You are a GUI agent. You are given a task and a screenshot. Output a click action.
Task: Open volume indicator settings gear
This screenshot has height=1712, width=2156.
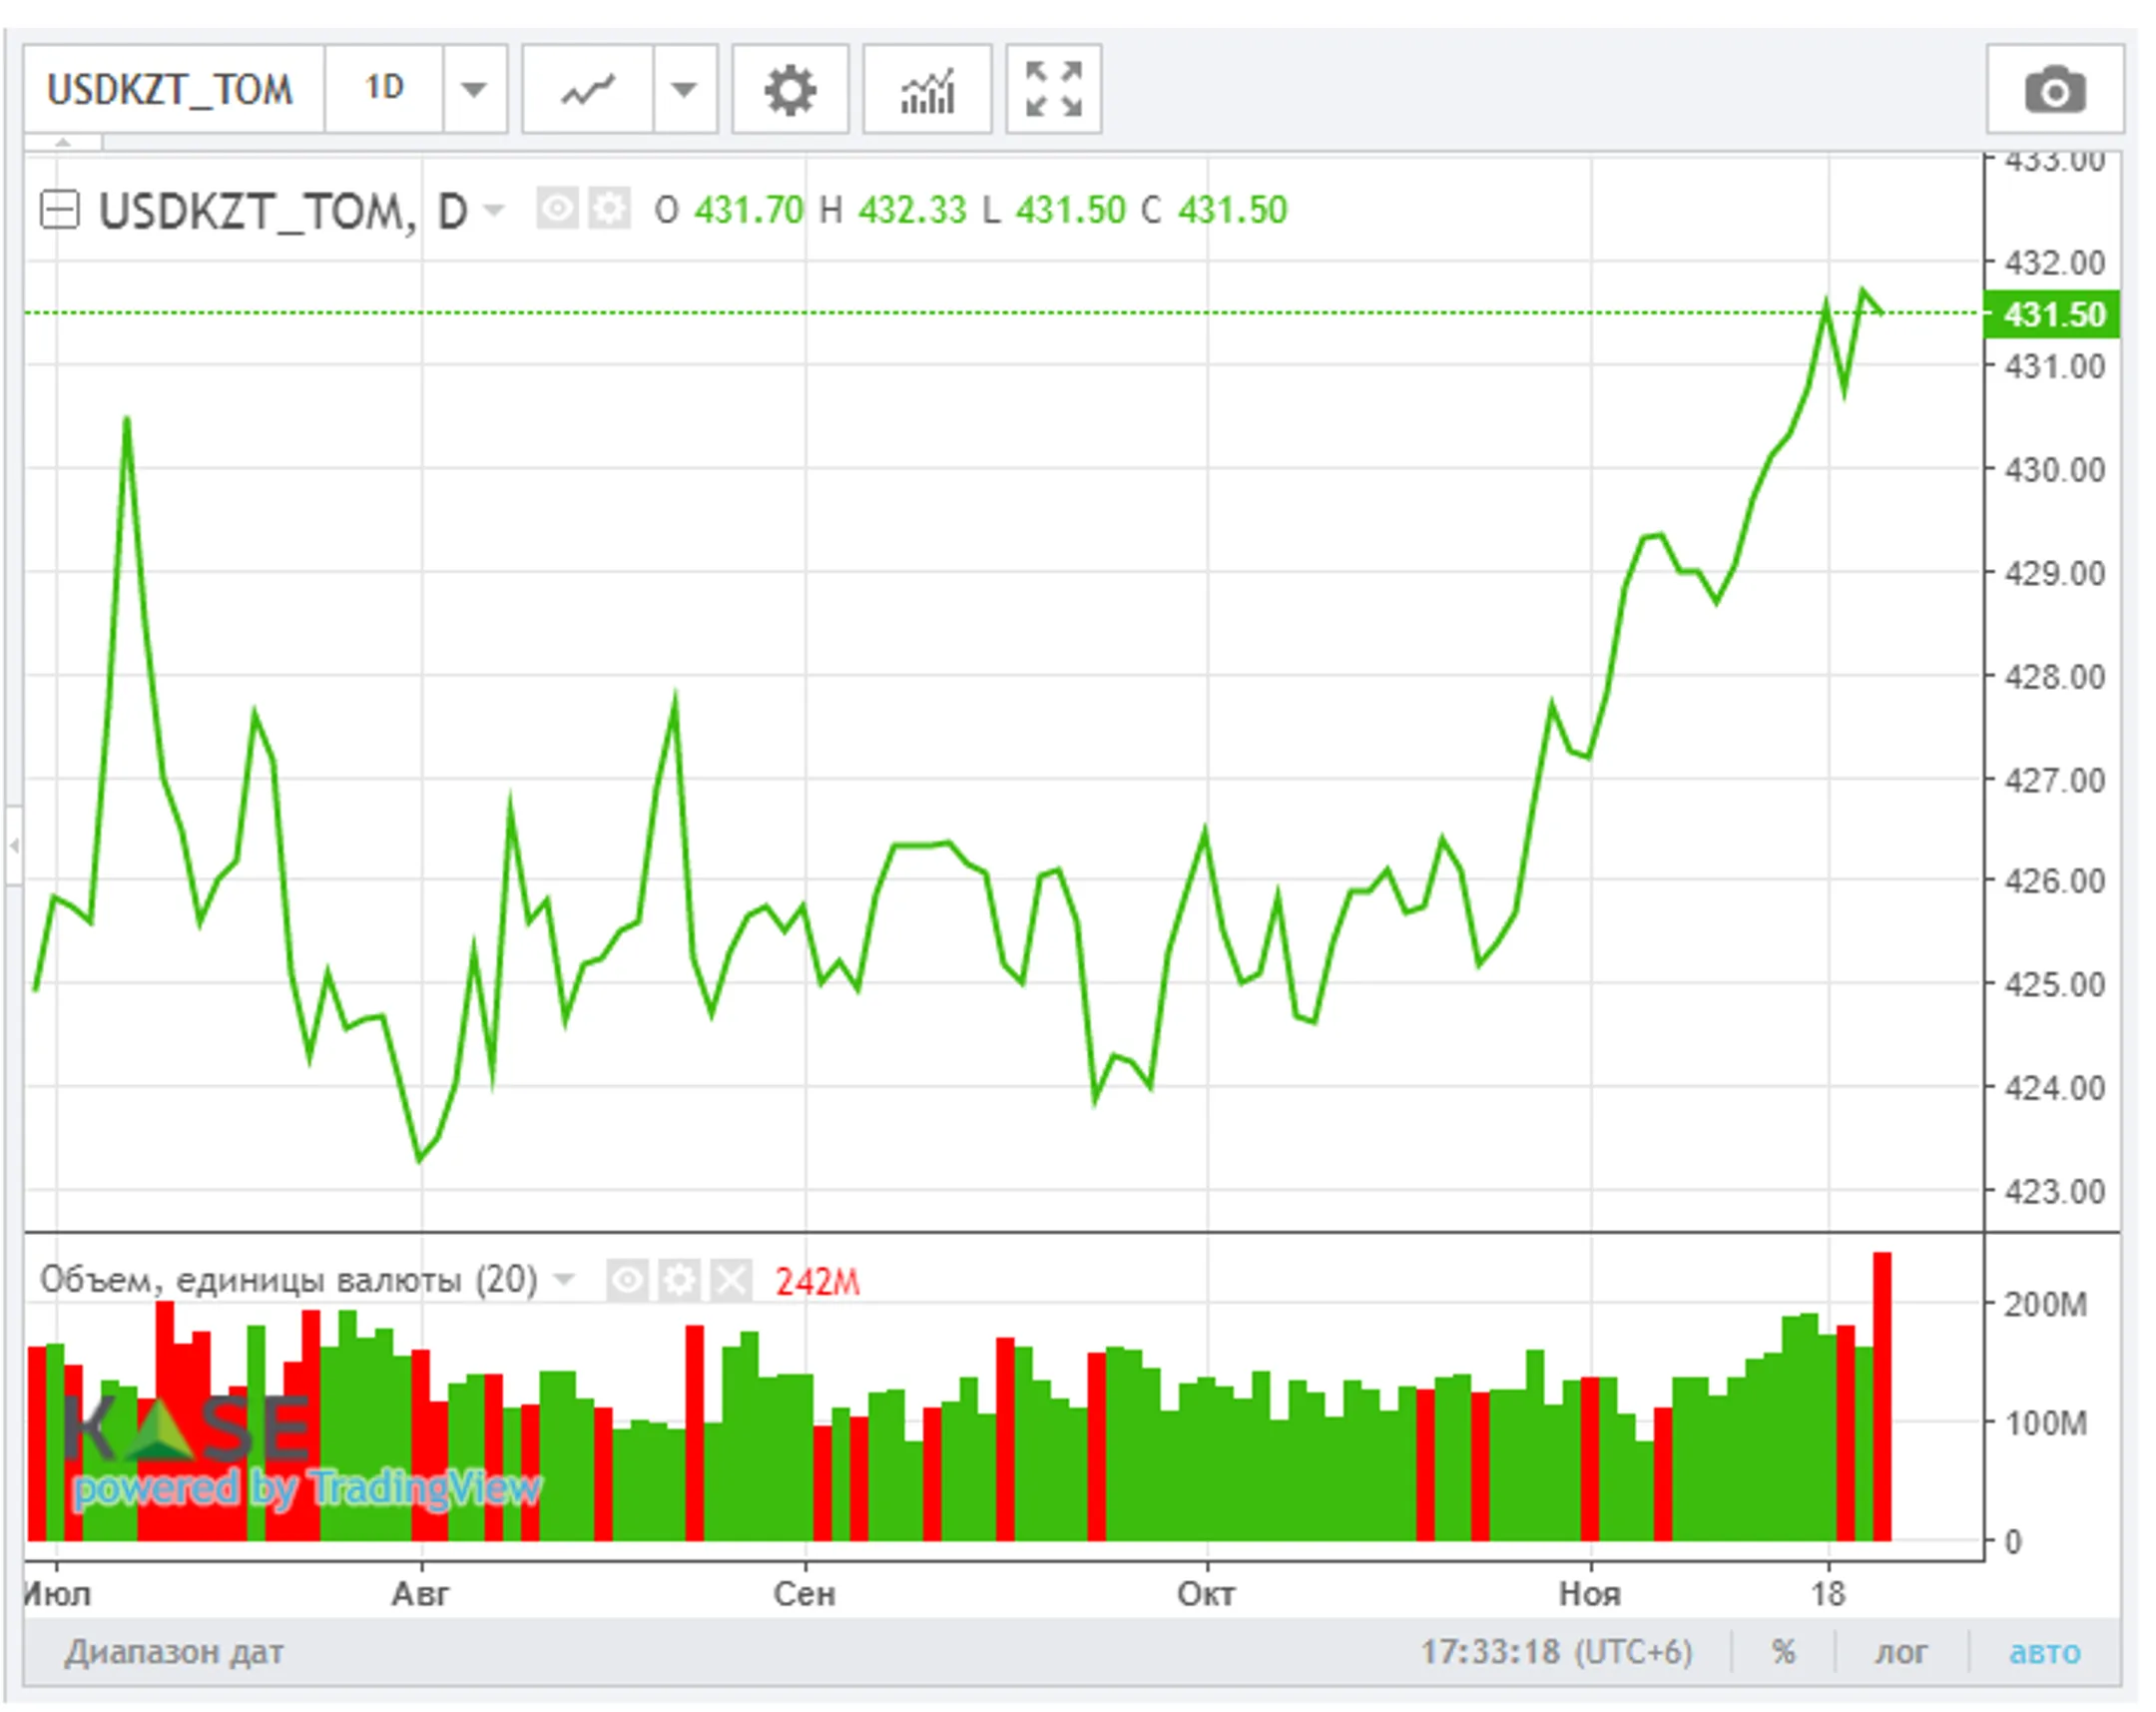[679, 1280]
